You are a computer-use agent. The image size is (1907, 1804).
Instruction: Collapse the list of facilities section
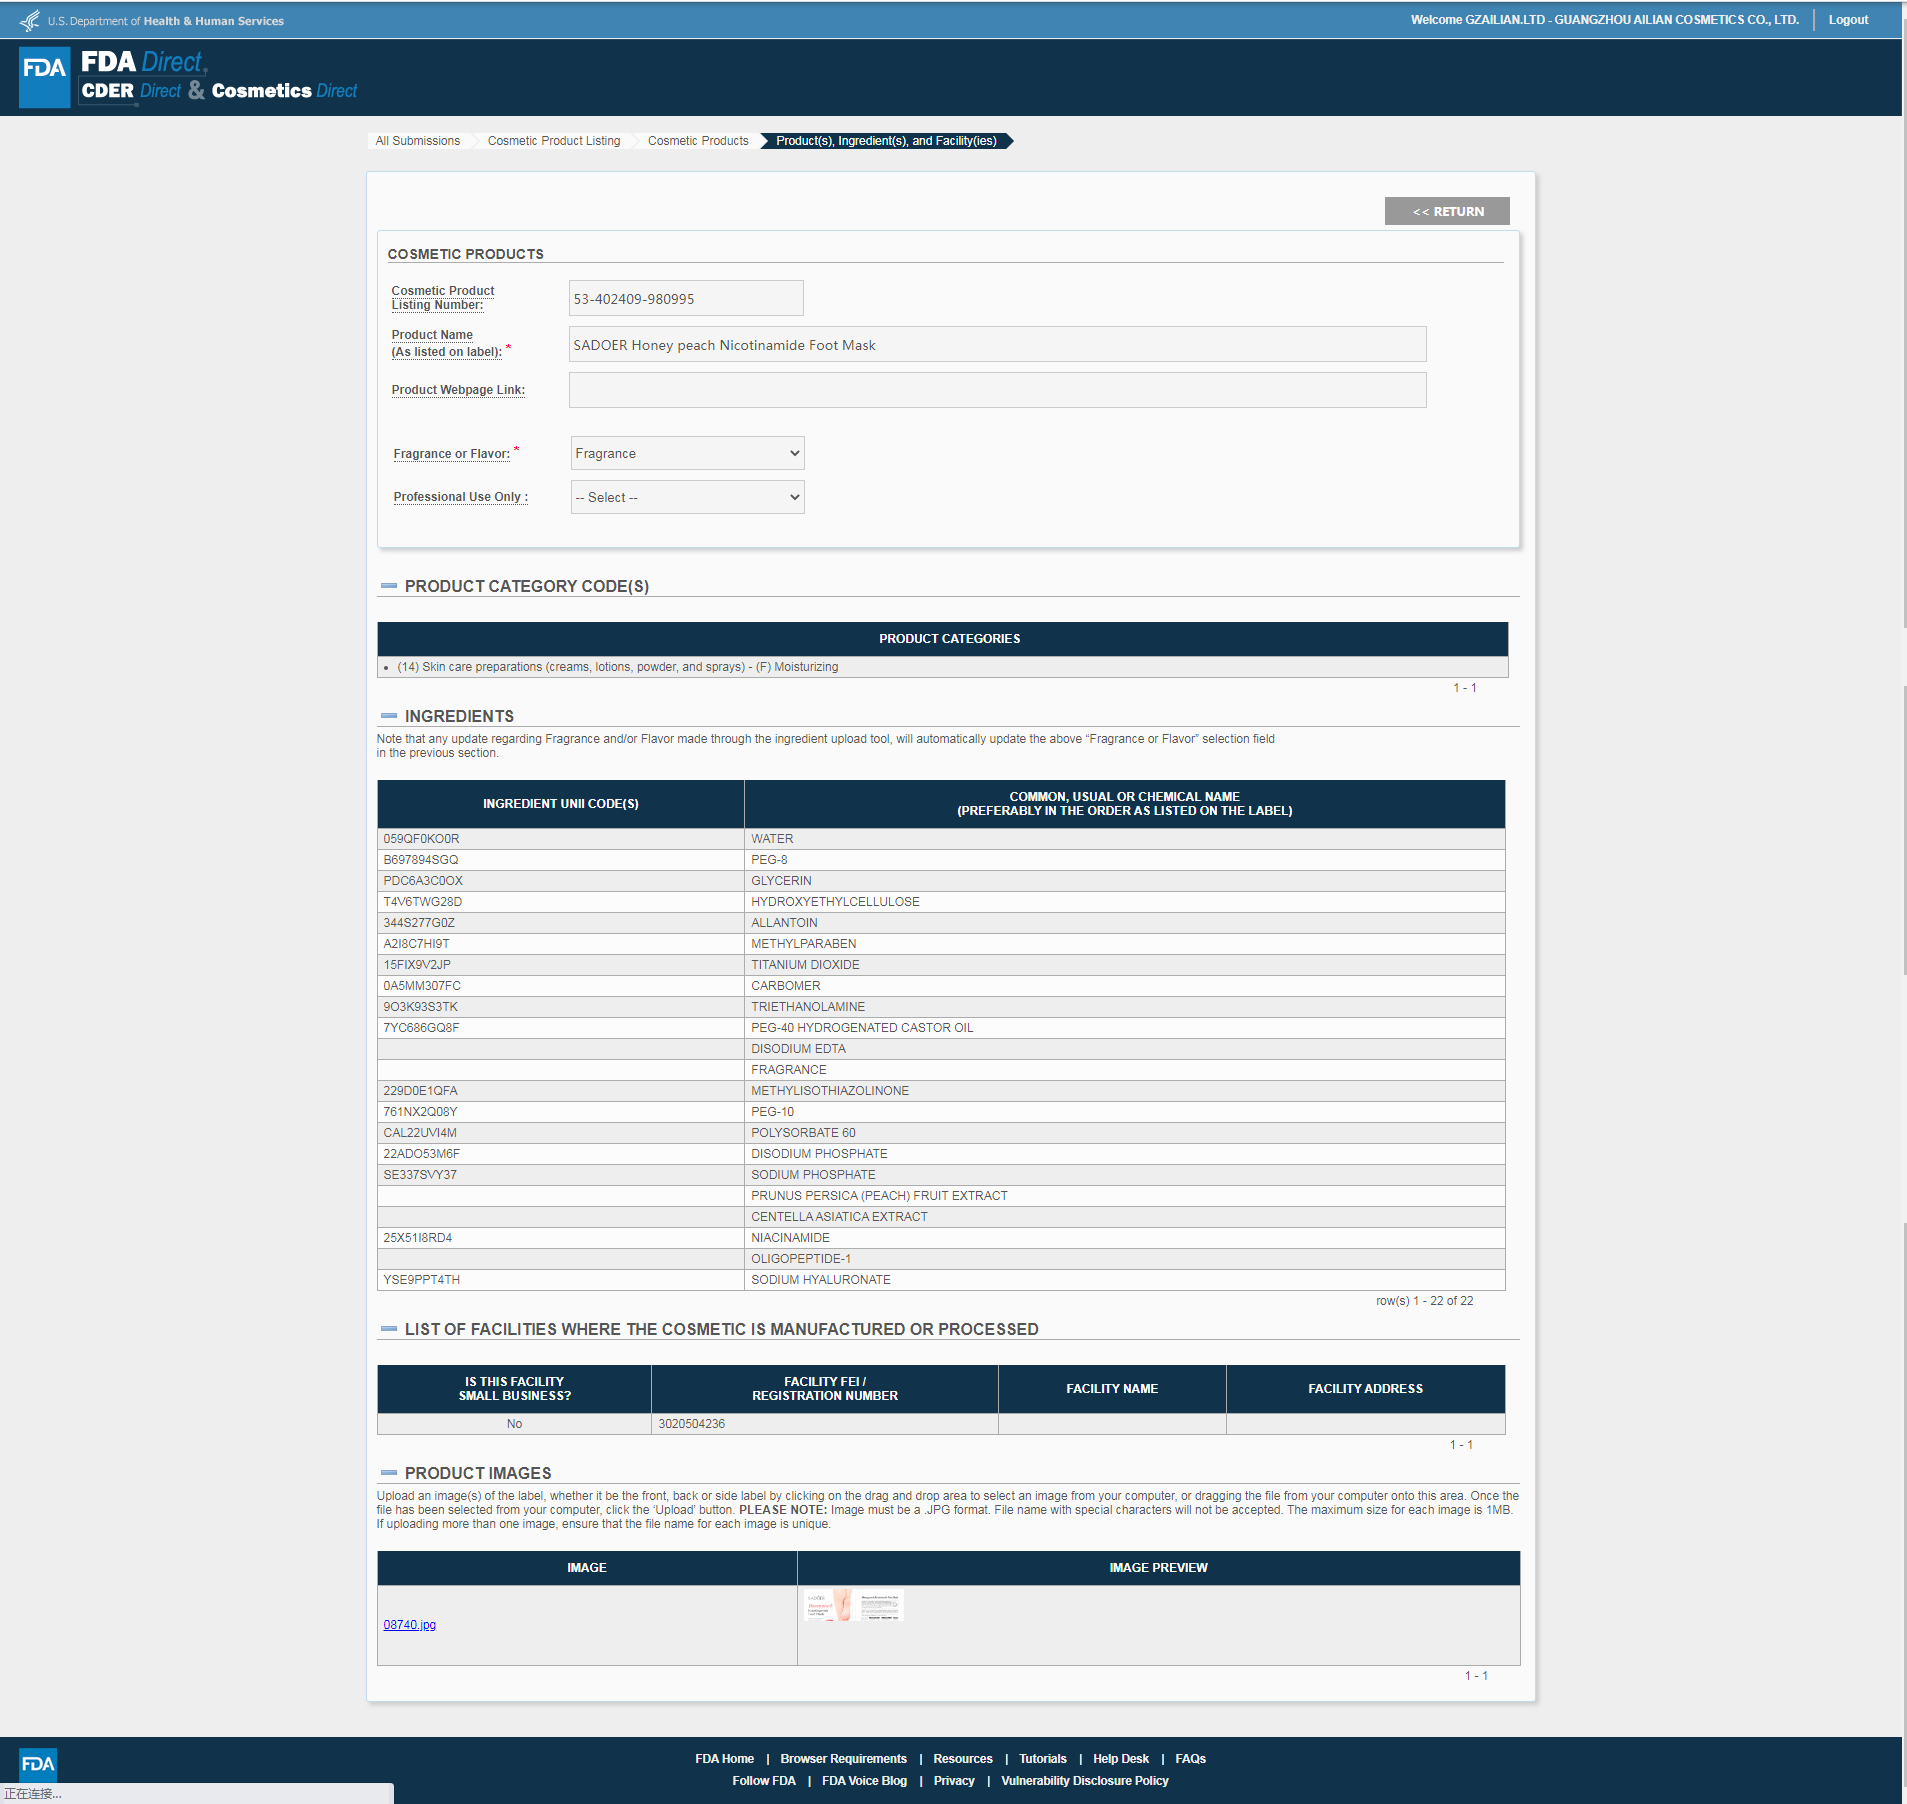(x=389, y=1329)
